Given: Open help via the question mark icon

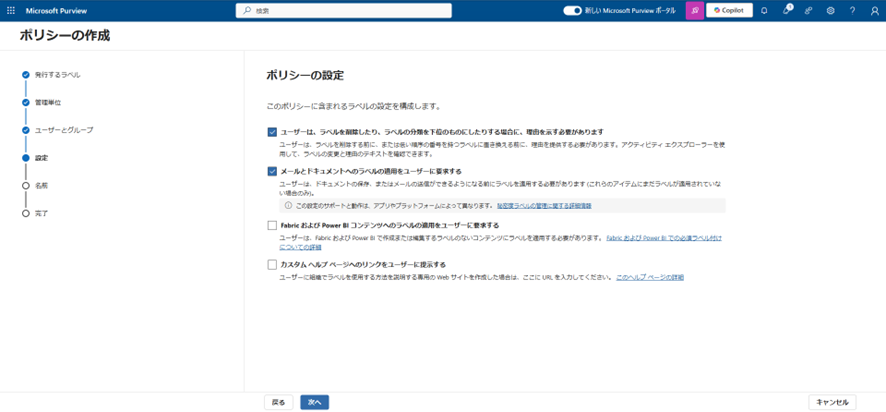Looking at the screenshot, I should (852, 10).
